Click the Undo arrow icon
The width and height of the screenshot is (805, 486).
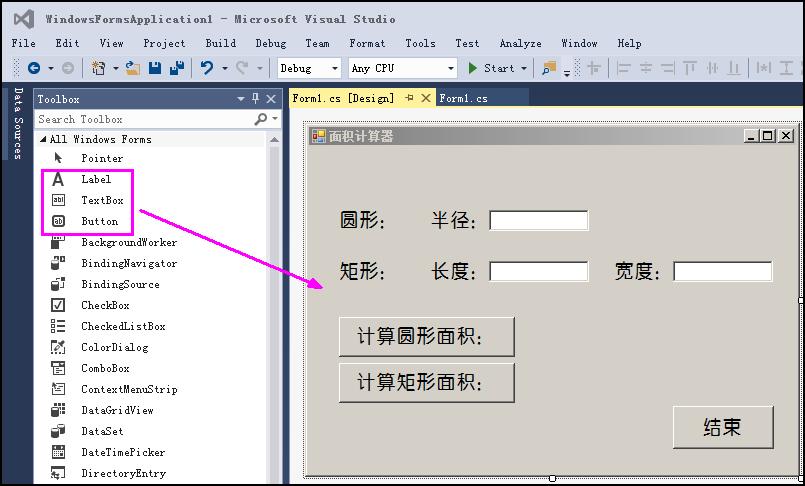click(x=206, y=68)
